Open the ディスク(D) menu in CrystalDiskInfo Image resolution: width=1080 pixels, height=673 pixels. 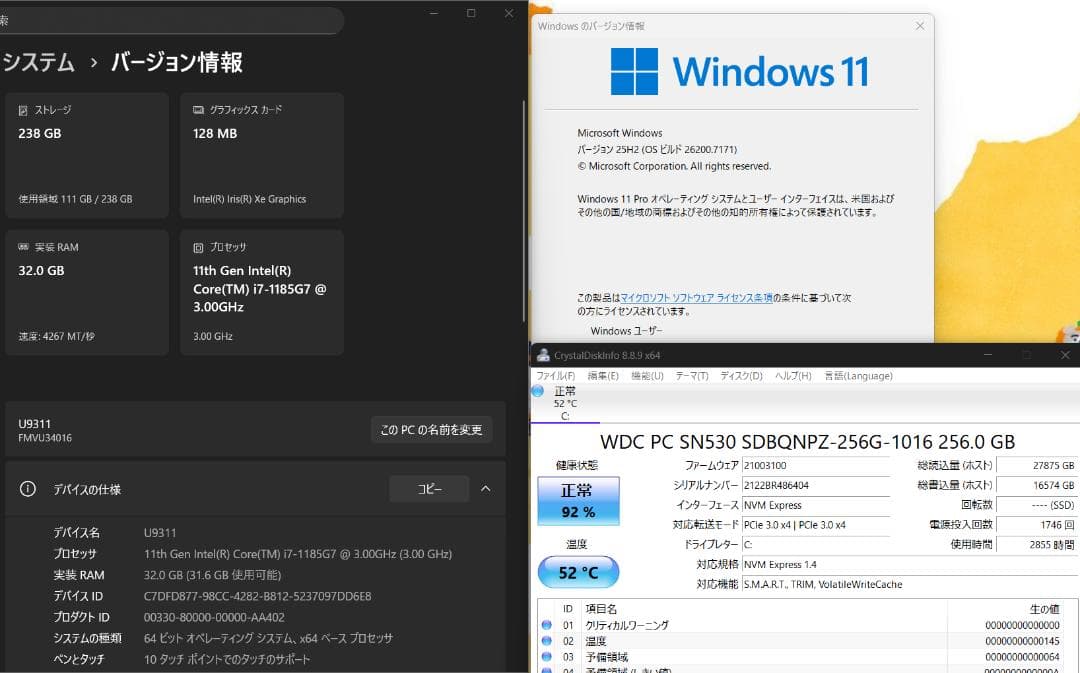(x=741, y=375)
